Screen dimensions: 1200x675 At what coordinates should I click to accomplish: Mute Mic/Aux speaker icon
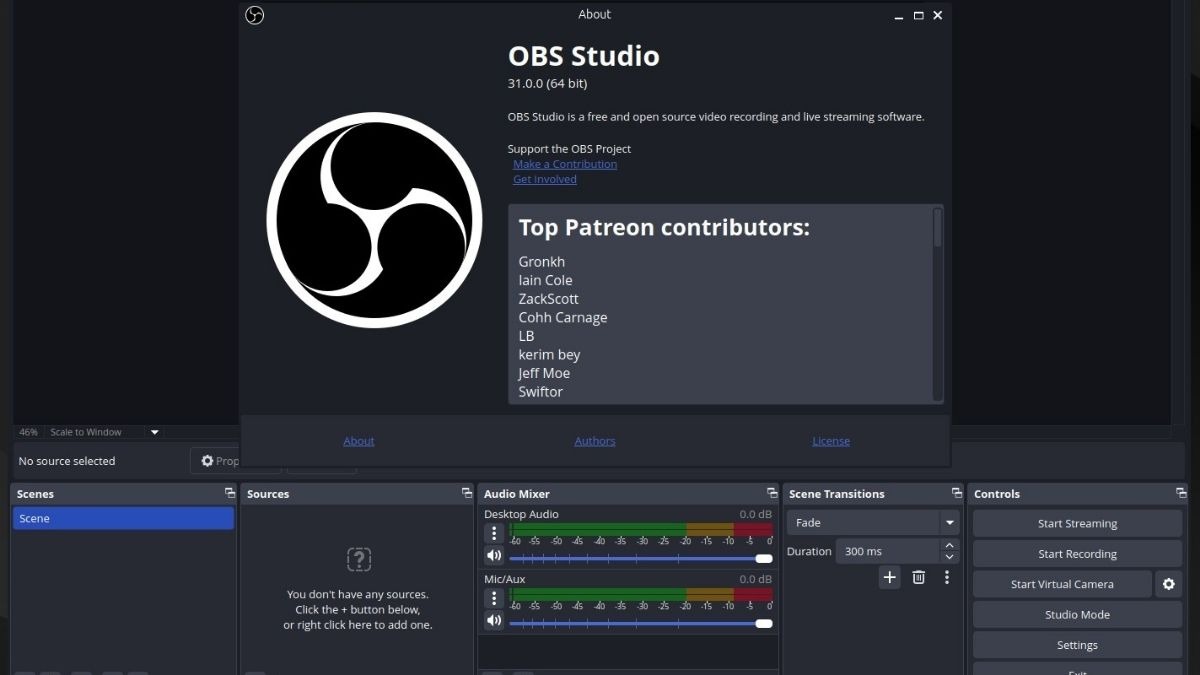coord(494,621)
